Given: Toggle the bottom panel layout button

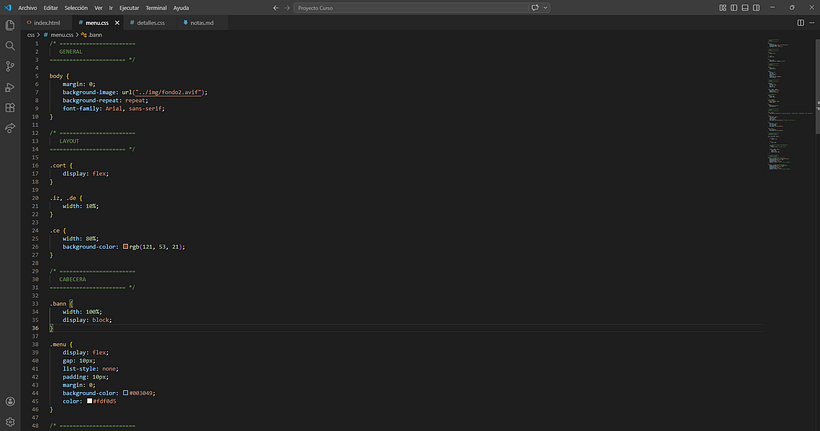Looking at the screenshot, I should 745,8.
